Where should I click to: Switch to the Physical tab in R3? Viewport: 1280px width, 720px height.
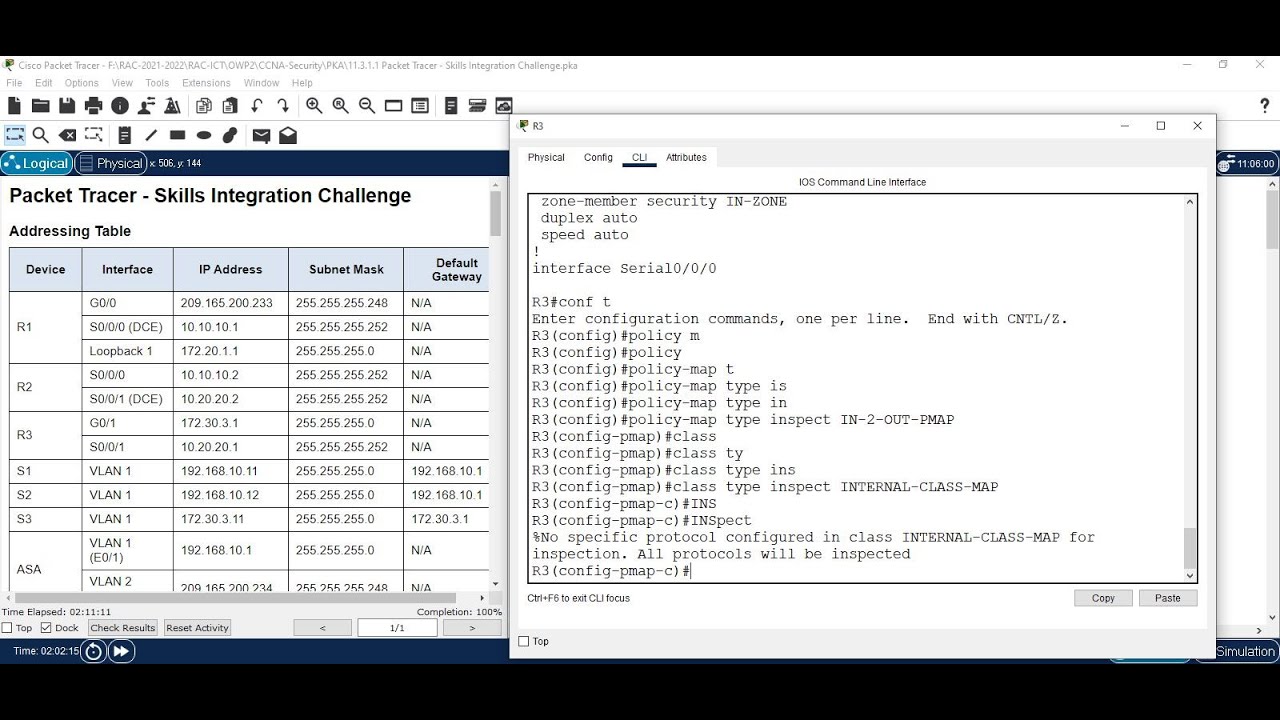(x=546, y=157)
